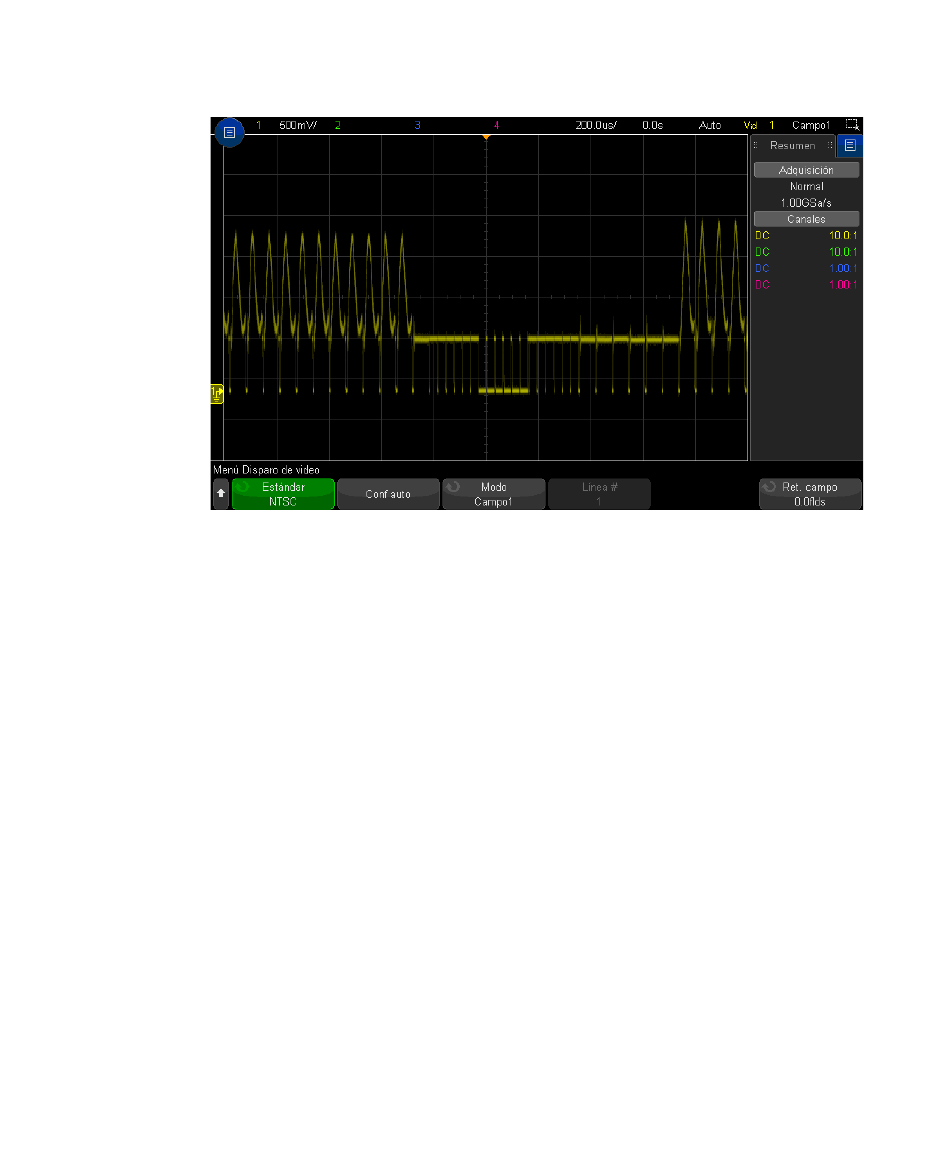Image resolution: width=950 pixels, height=1165 pixels.
Task: Click the Conf auto button
Action: pos(388,494)
